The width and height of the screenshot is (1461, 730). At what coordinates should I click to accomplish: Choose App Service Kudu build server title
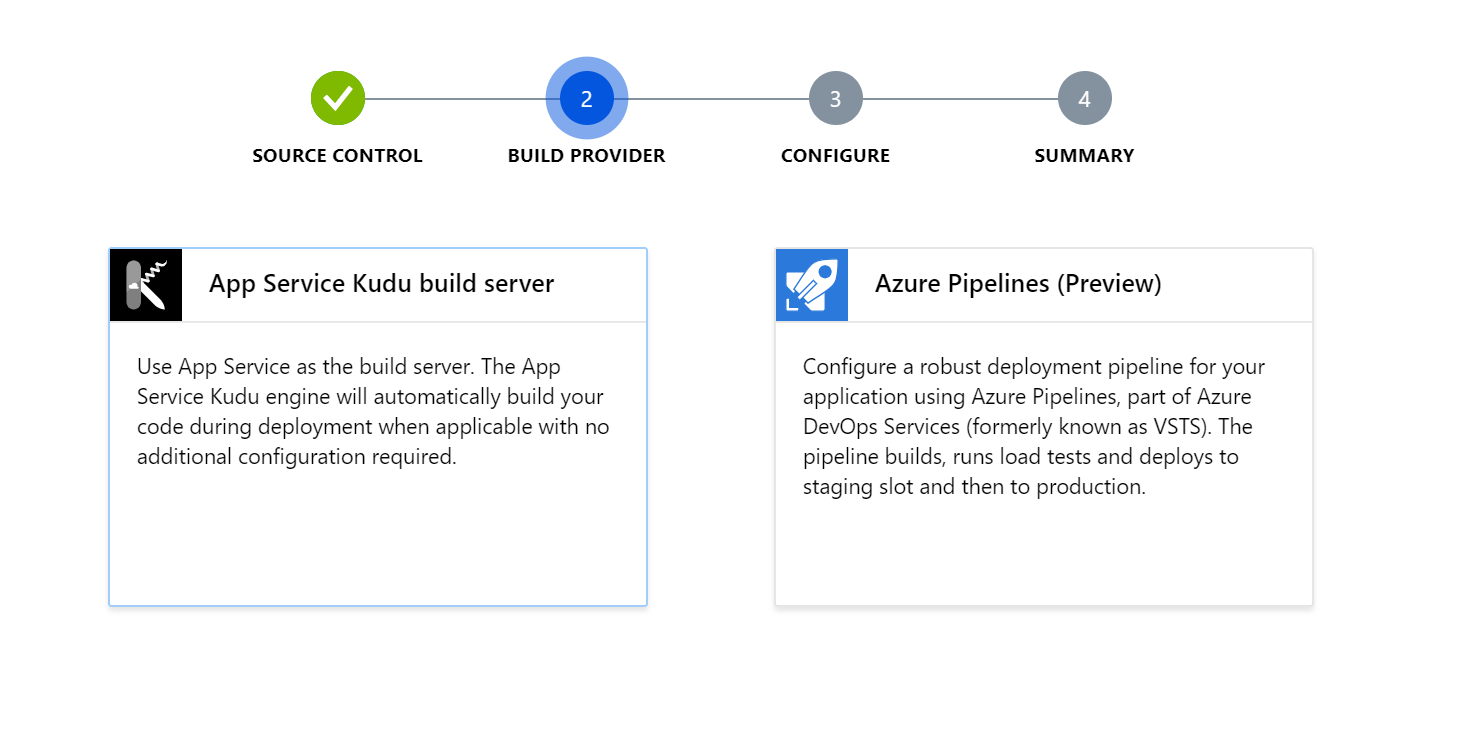381,284
